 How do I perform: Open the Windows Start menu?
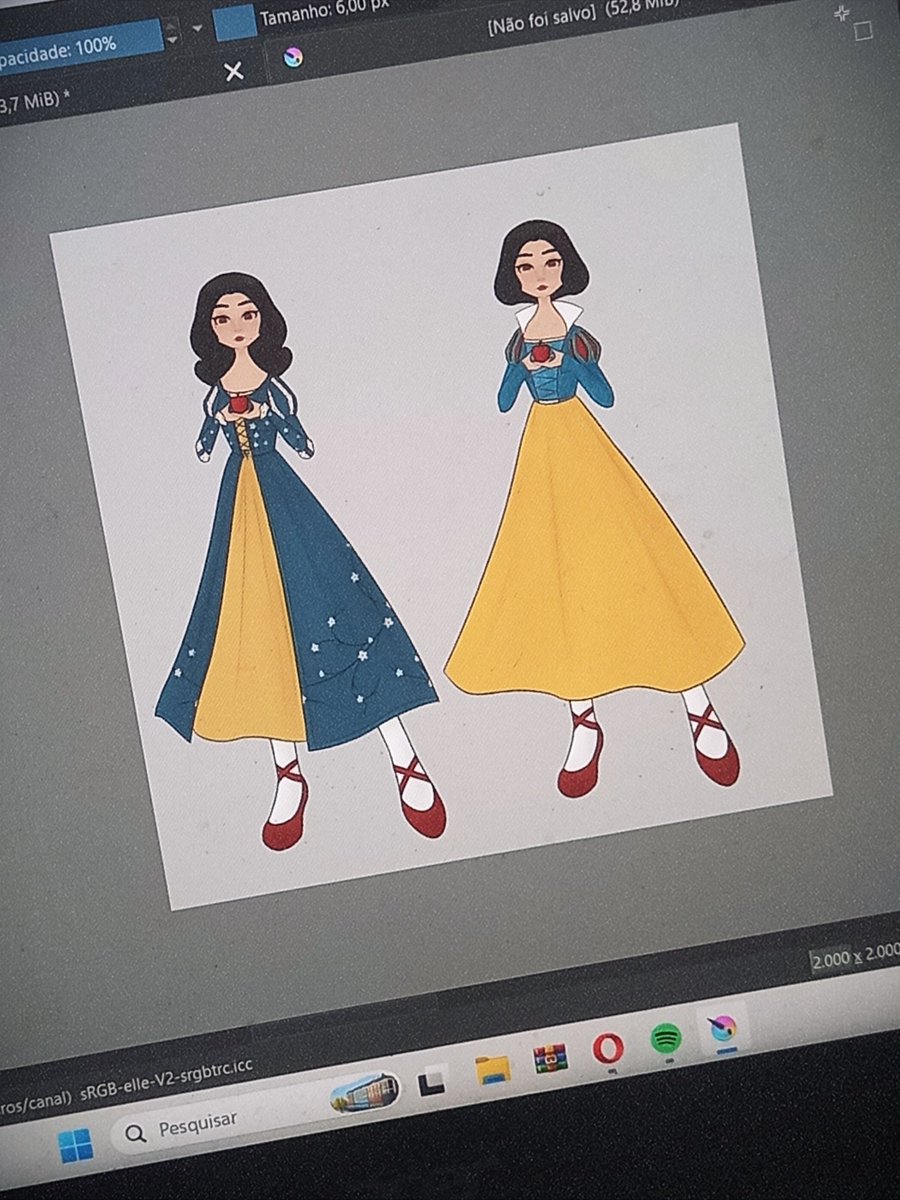(x=74, y=1147)
